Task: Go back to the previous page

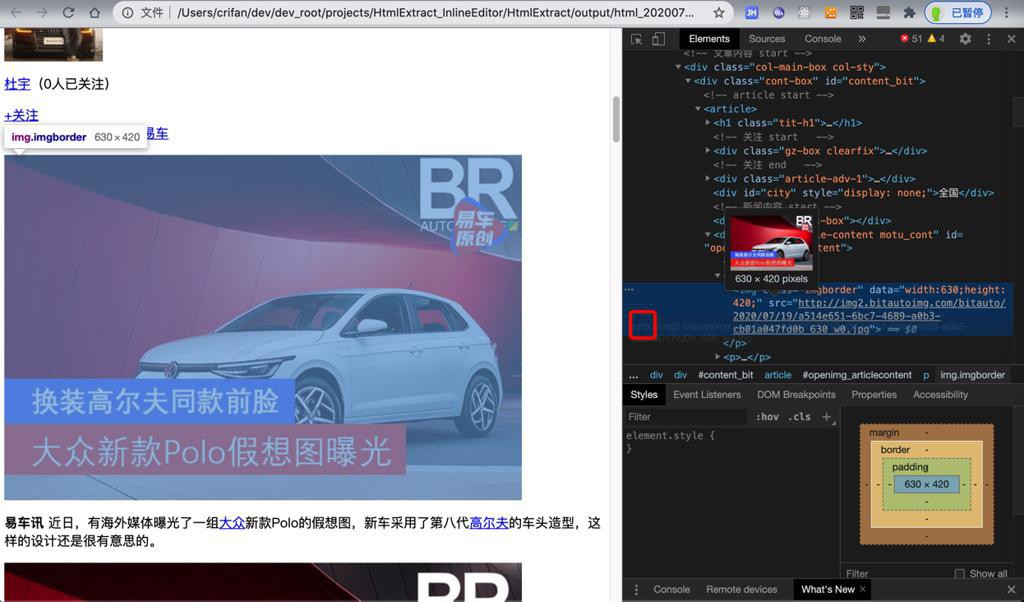Action: point(16,12)
